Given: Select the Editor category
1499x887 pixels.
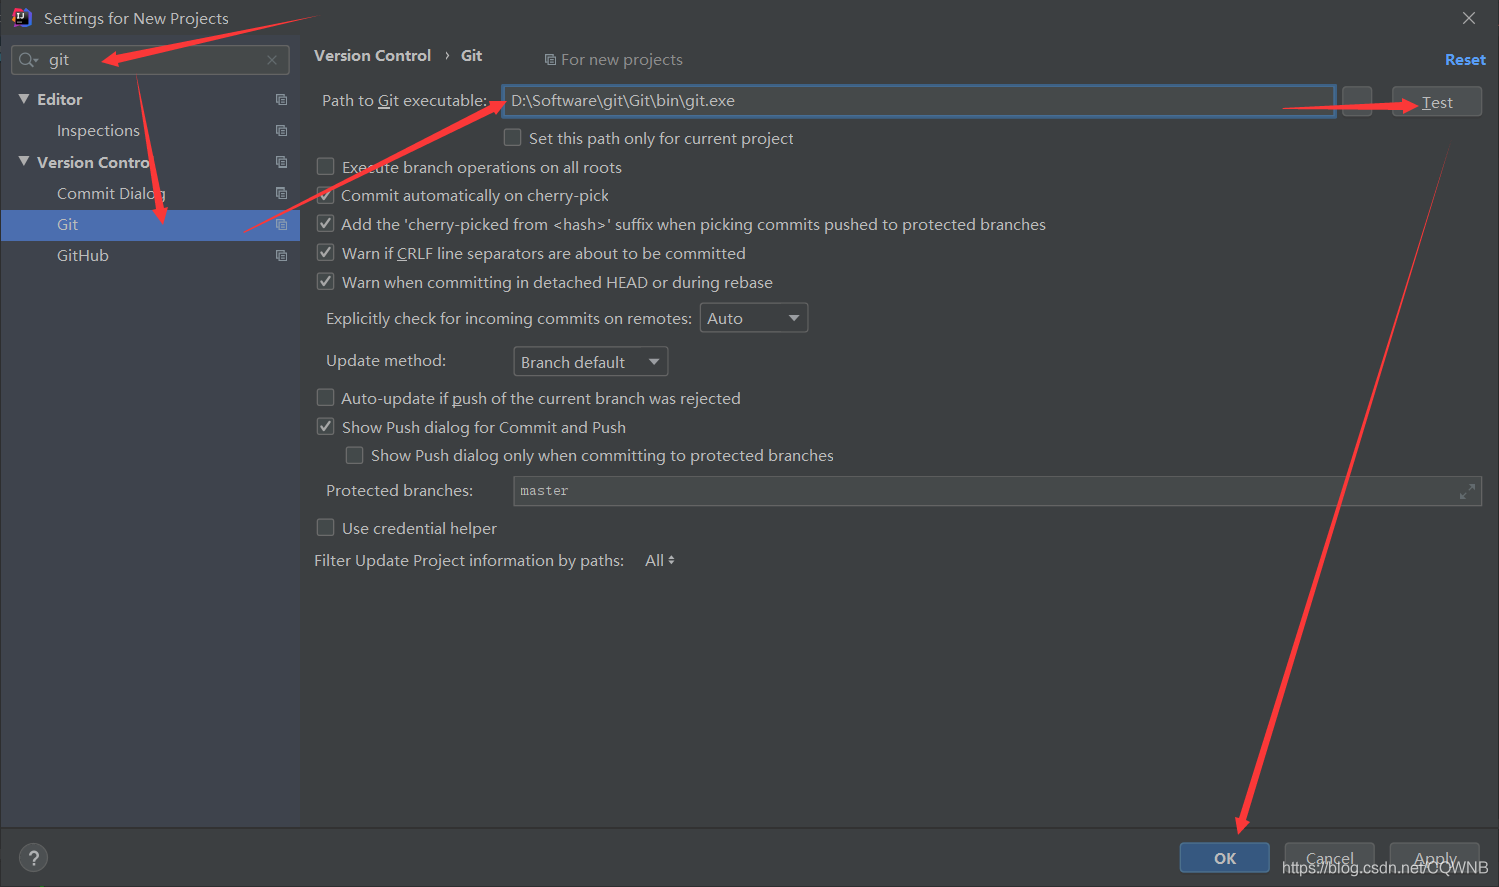Looking at the screenshot, I should [x=60, y=100].
